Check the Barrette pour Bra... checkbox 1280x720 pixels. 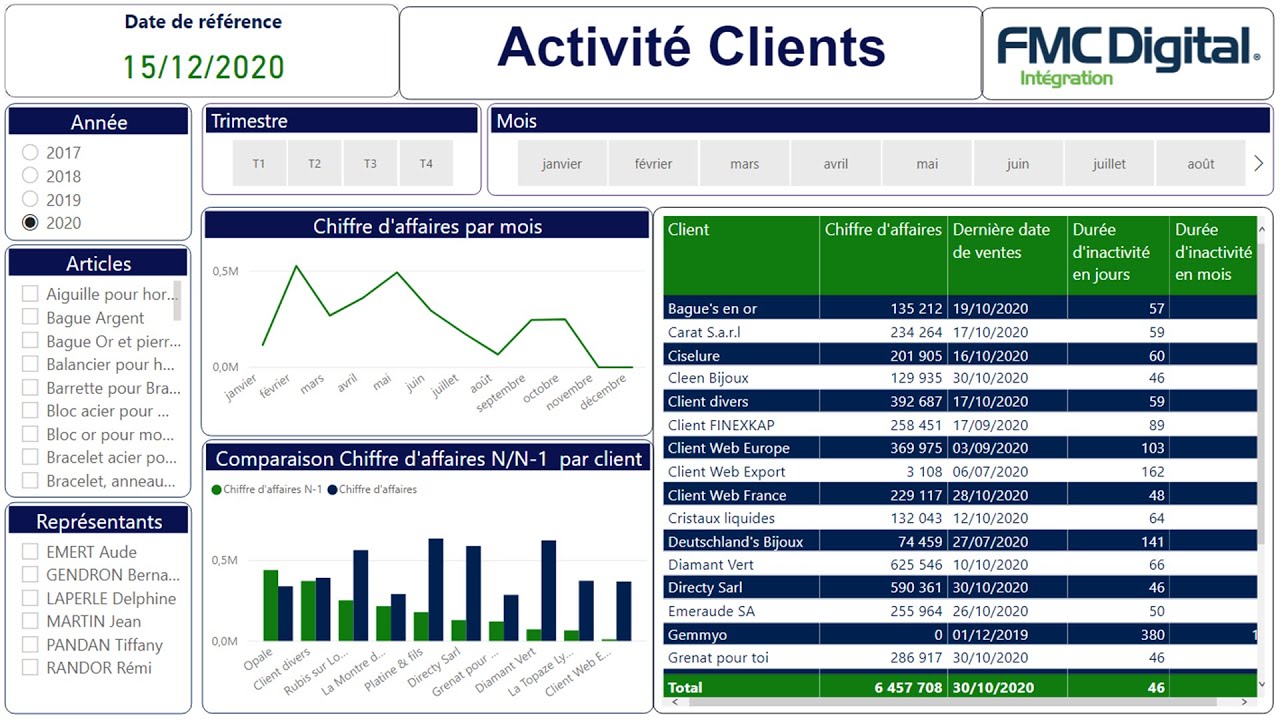tap(30, 388)
